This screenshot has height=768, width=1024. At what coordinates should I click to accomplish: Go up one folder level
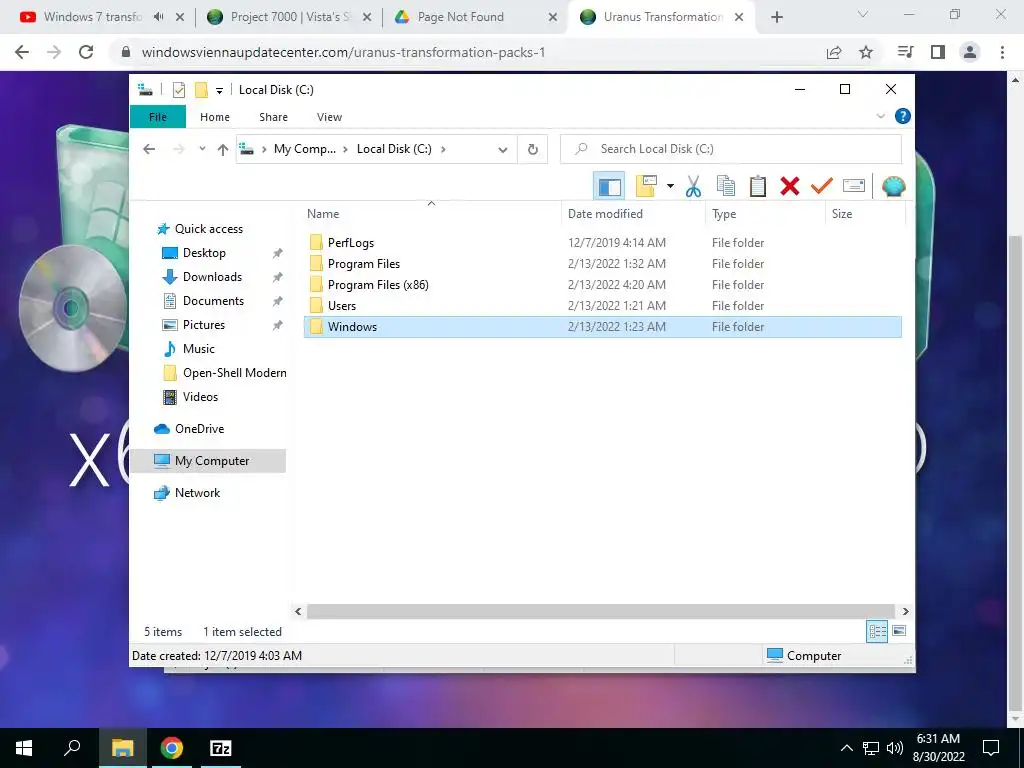click(223, 150)
